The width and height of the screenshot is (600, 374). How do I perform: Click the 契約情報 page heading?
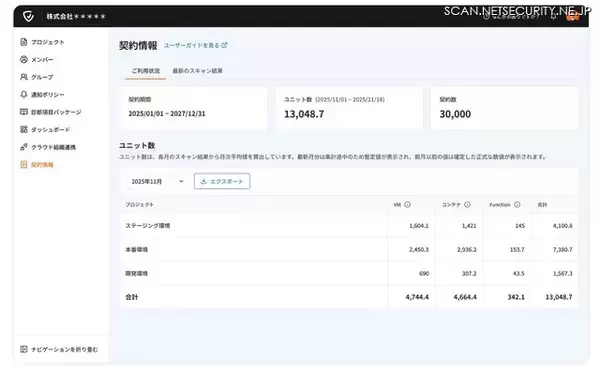pyautogui.click(x=138, y=46)
